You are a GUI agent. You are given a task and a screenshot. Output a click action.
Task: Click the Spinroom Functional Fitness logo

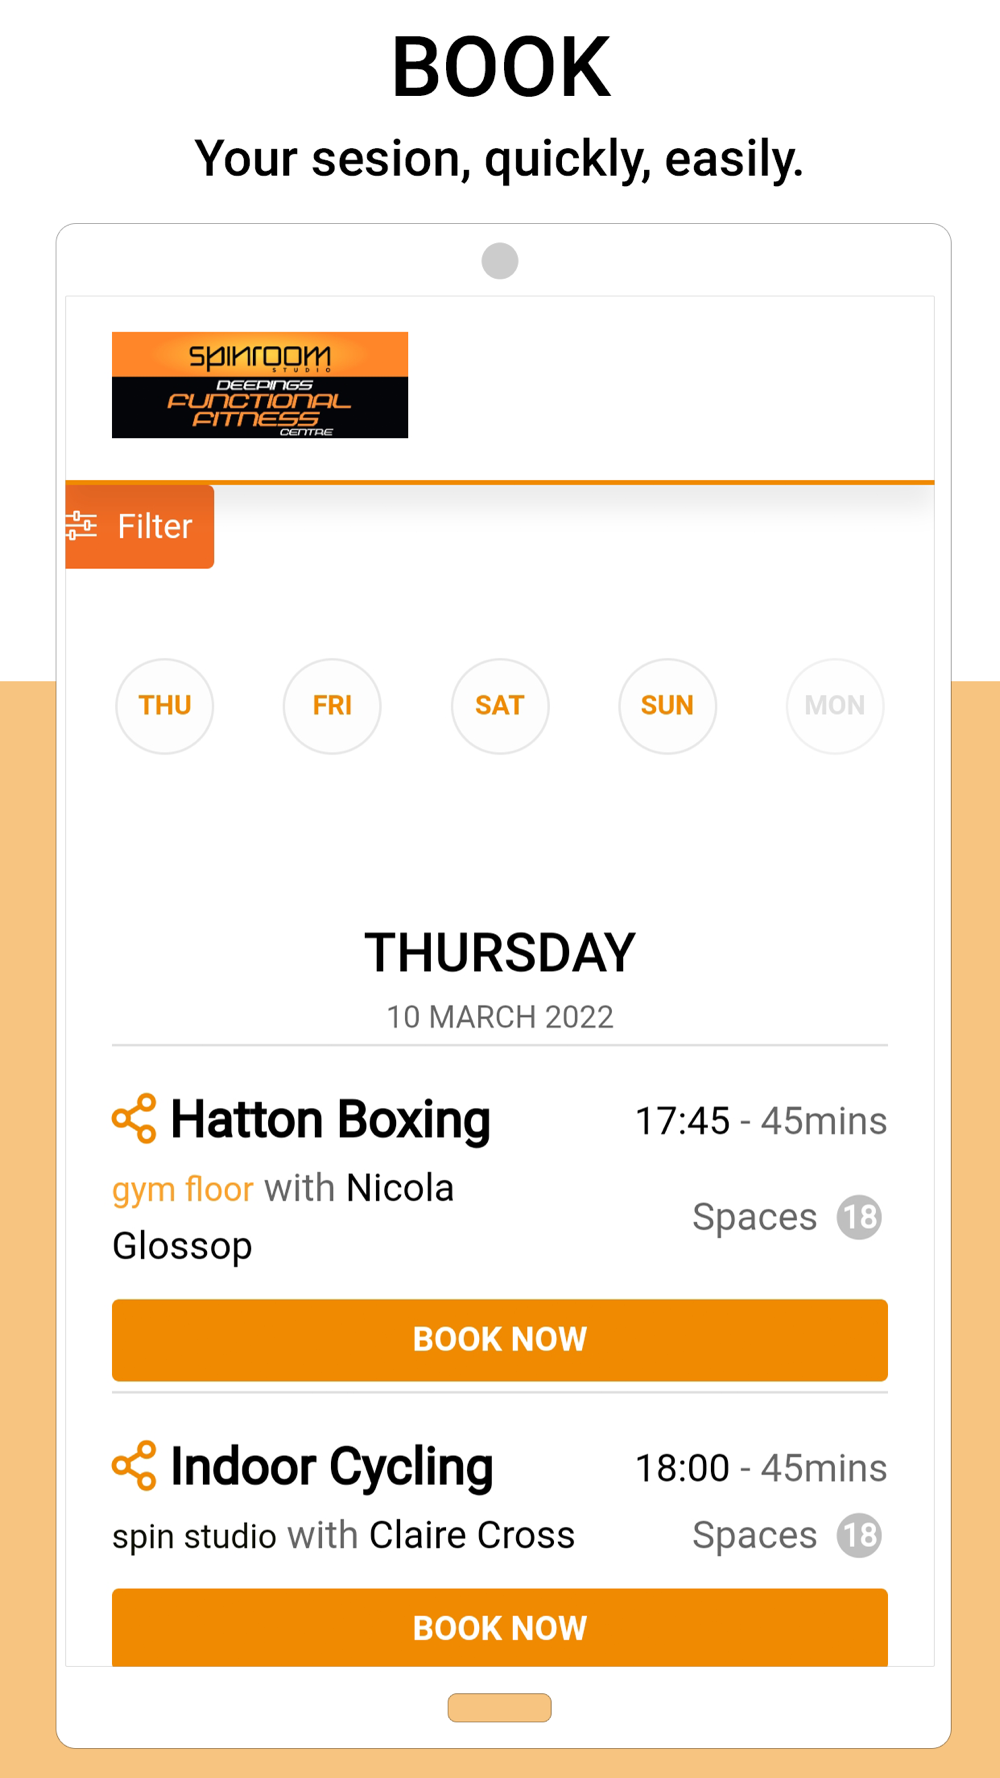pos(260,385)
